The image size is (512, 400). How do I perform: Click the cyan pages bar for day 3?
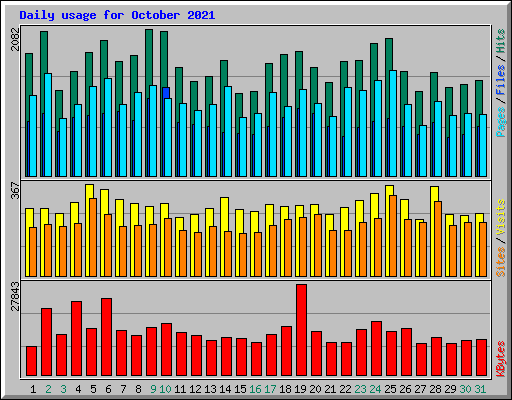click(x=63, y=147)
